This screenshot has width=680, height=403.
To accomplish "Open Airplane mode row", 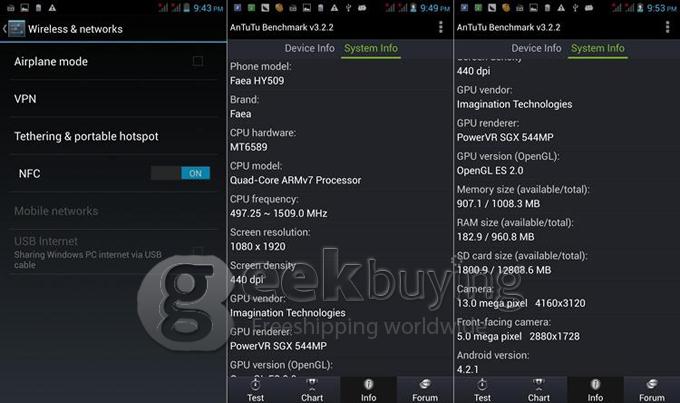I will 113,61.
